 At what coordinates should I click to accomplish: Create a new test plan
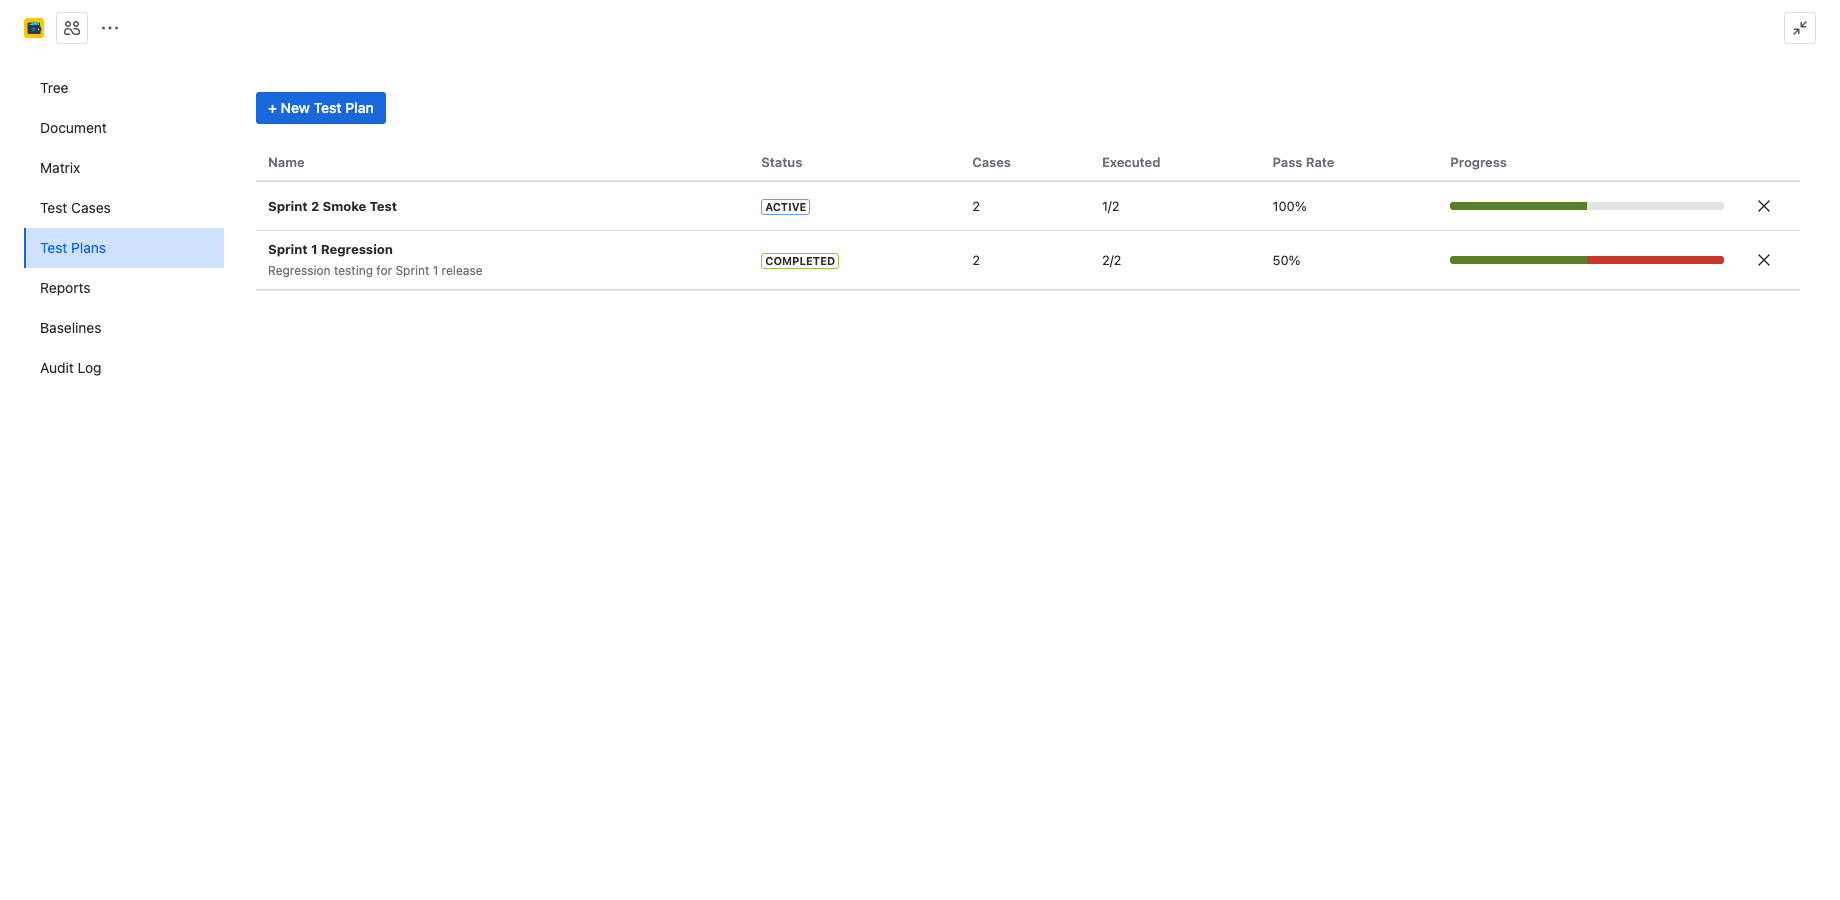[320, 107]
